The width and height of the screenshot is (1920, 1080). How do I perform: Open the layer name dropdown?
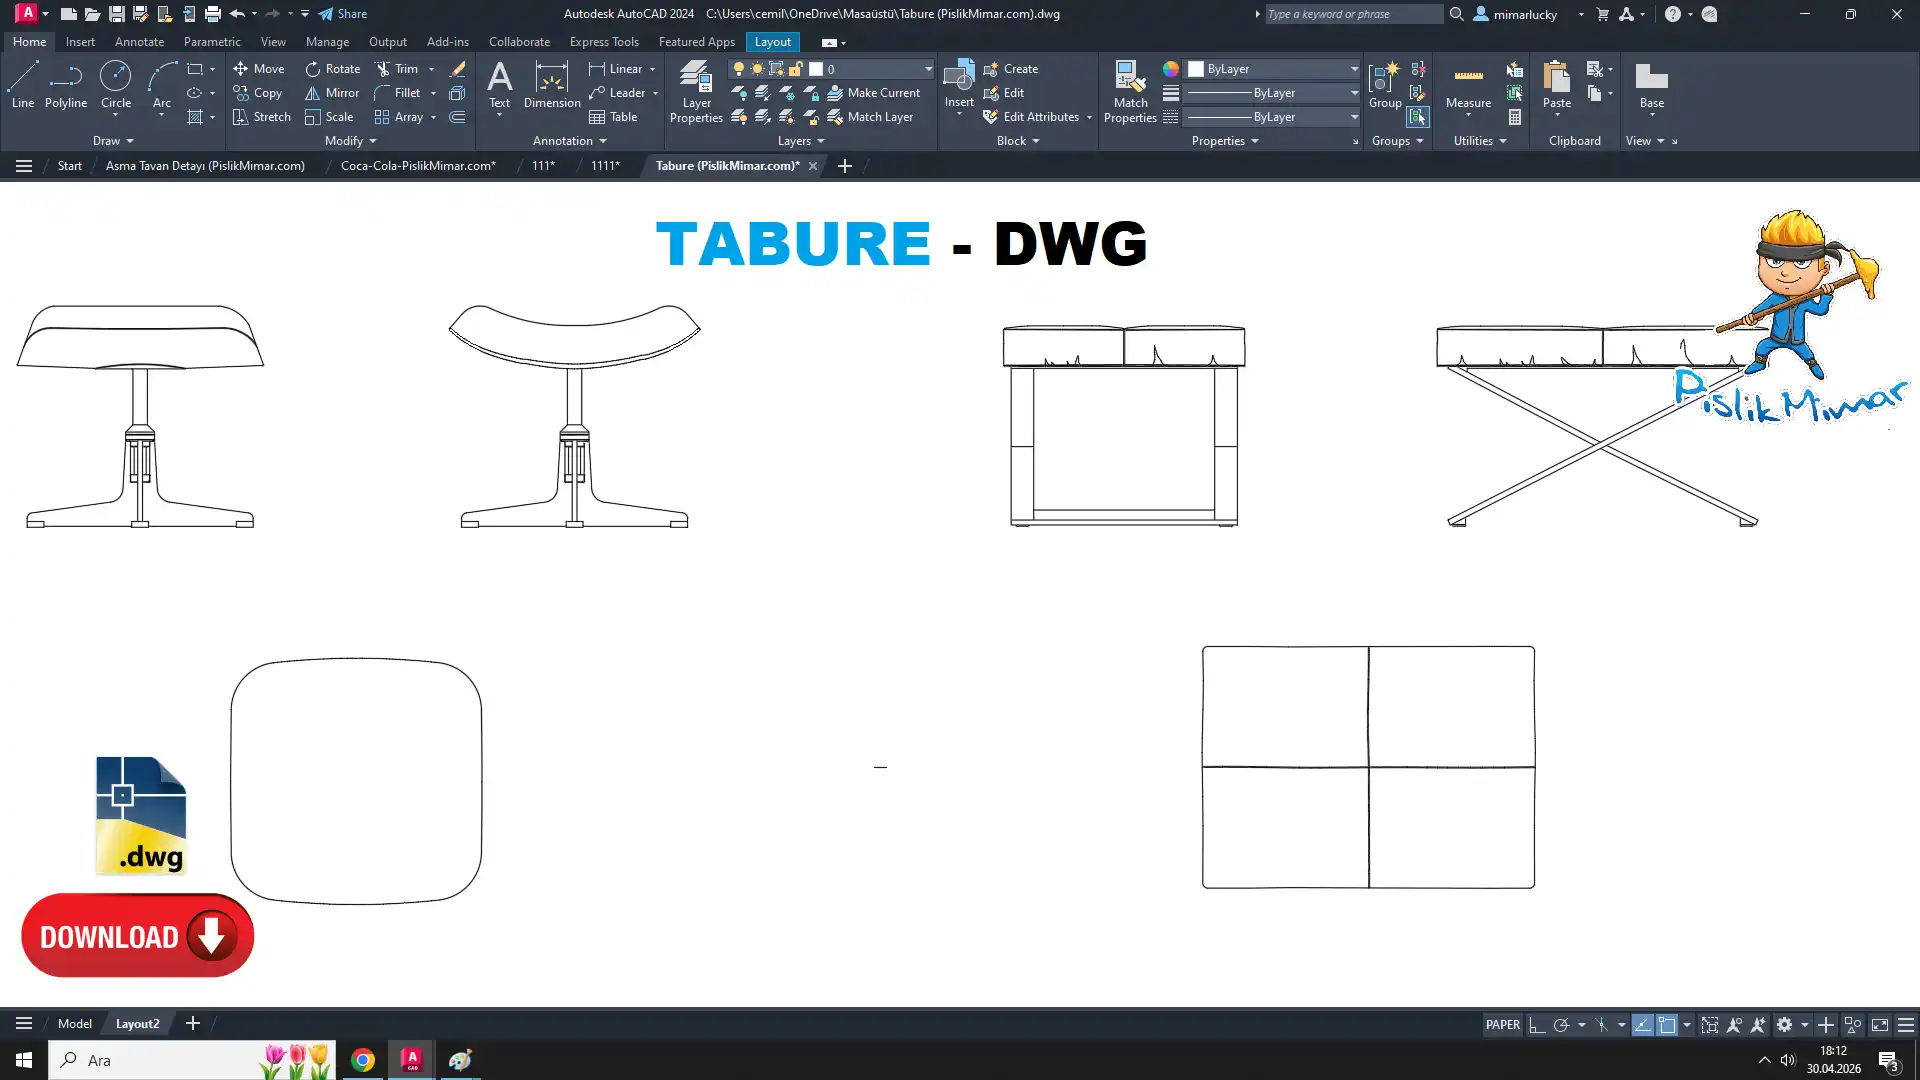[x=928, y=69]
